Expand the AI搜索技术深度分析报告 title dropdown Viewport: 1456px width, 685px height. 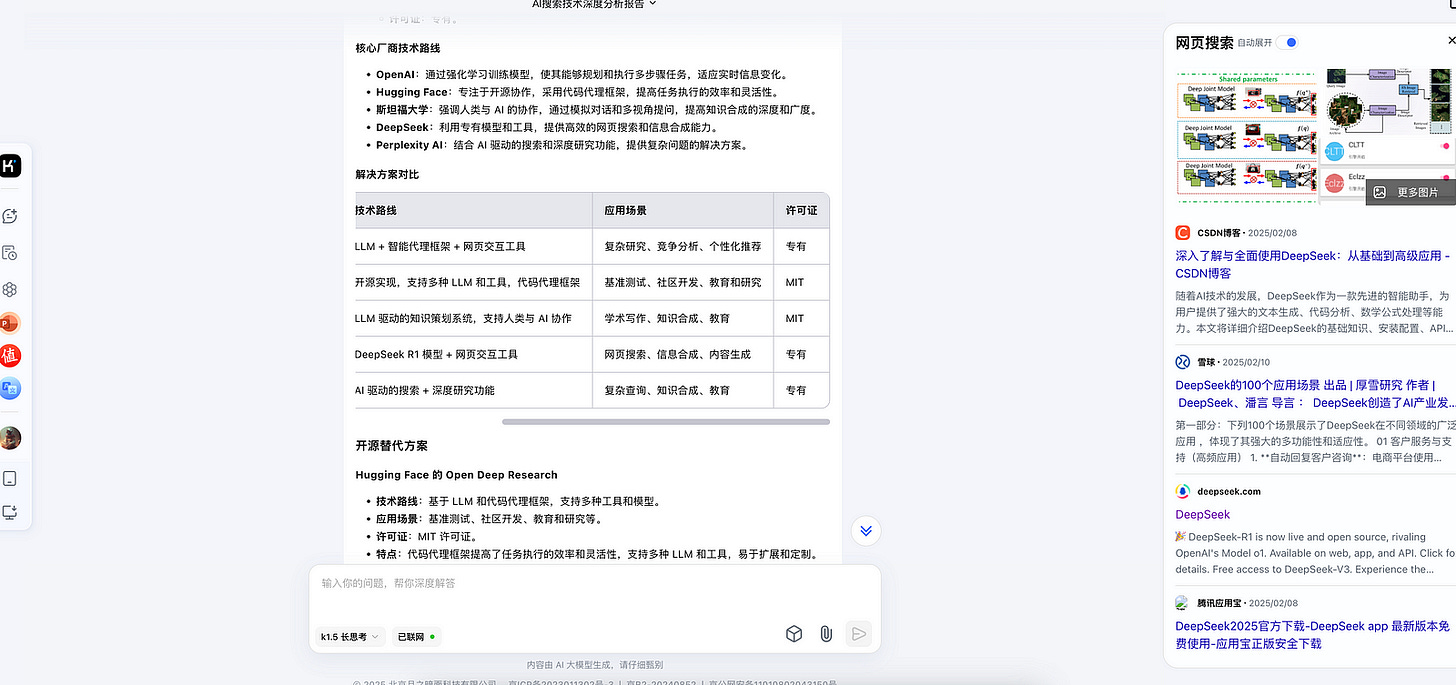594,4
